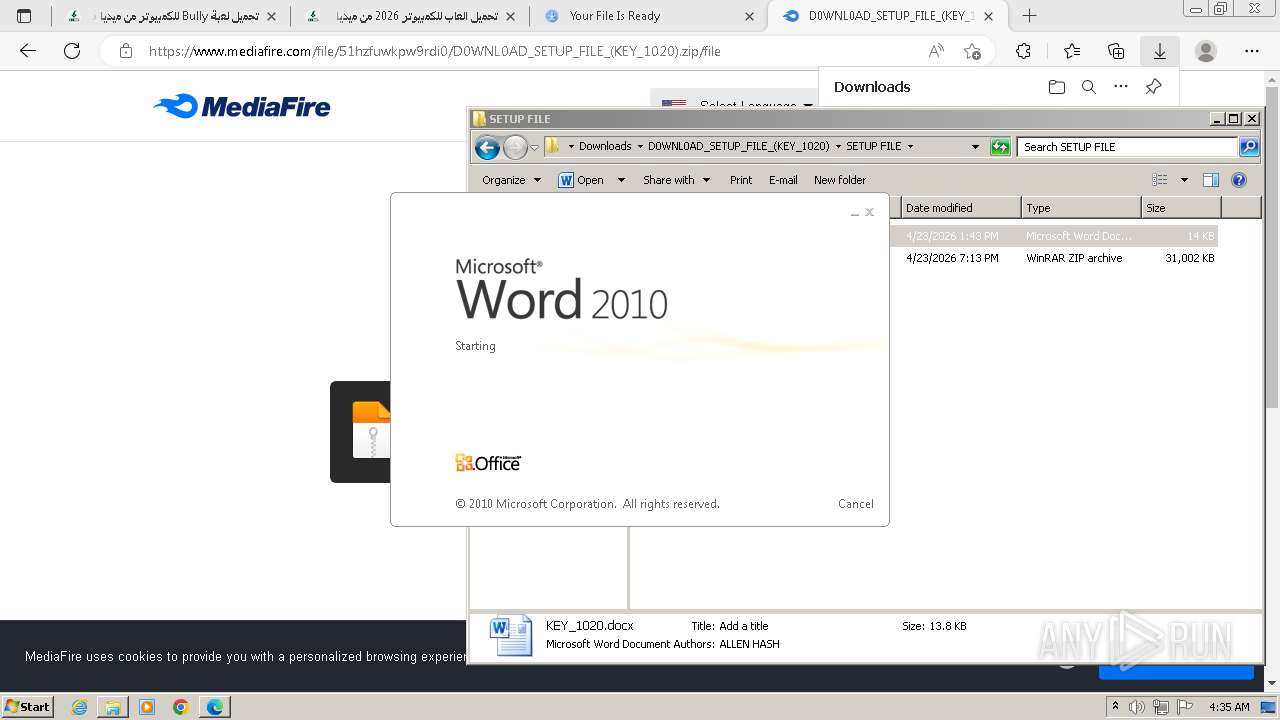Expand the Organize menu
1280x720 pixels.
click(511, 180)
